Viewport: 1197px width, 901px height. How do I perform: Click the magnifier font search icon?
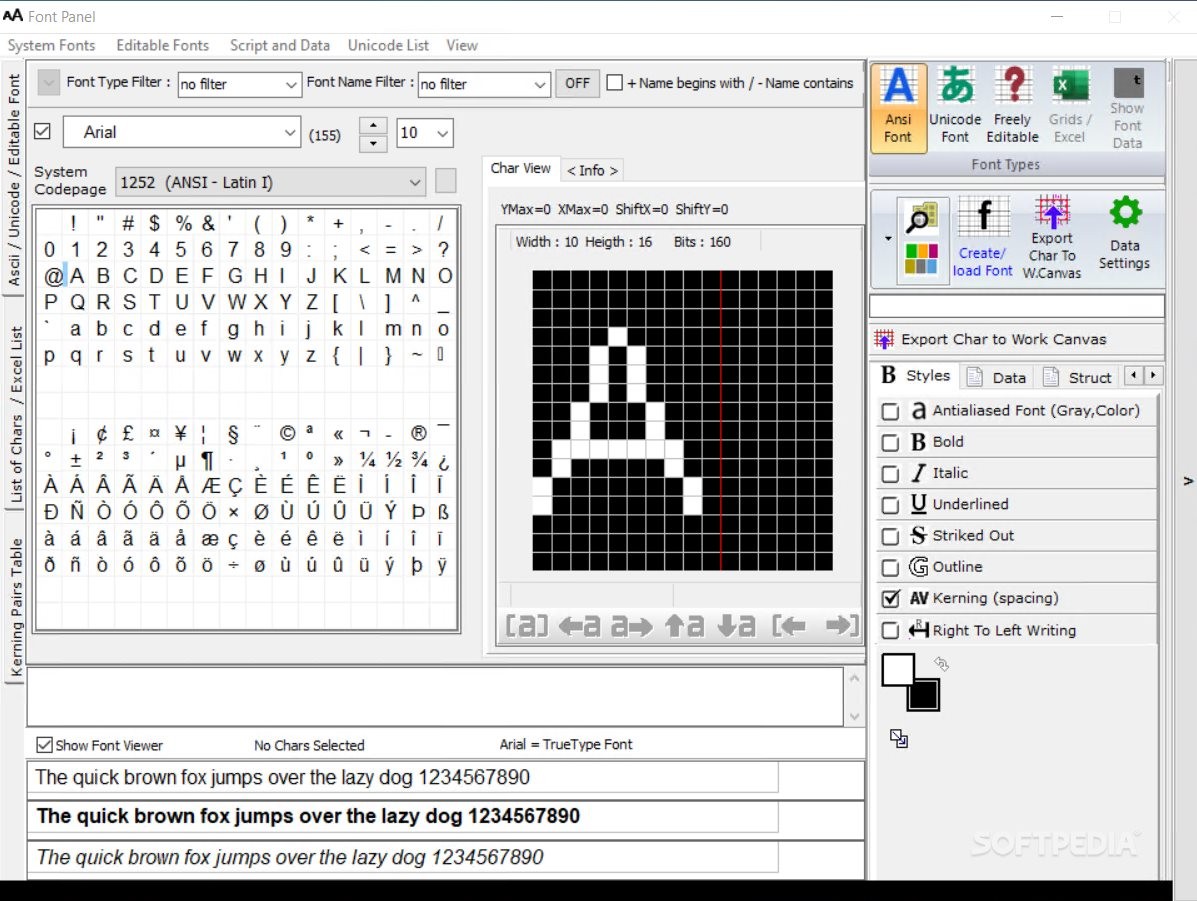coord(921,218)
